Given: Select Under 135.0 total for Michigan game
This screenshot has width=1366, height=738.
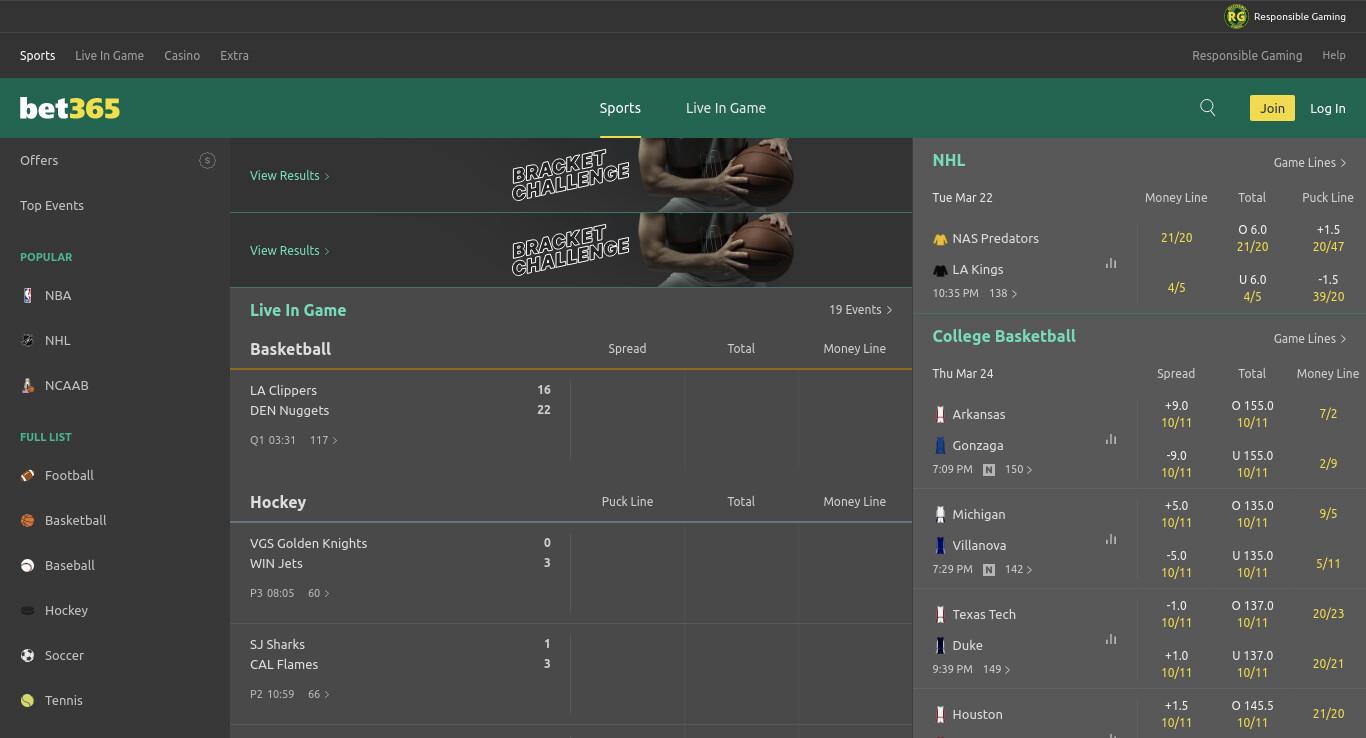Looking at the screenshot, I should [x=1252, y=564].
